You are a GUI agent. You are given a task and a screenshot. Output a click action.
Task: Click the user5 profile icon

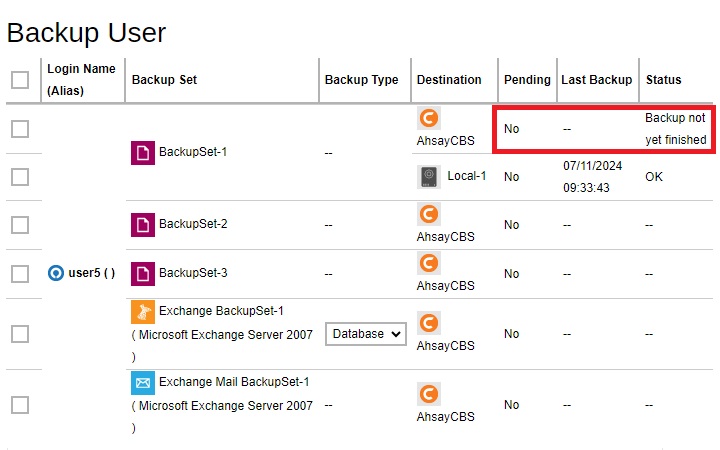click(56, 273)
